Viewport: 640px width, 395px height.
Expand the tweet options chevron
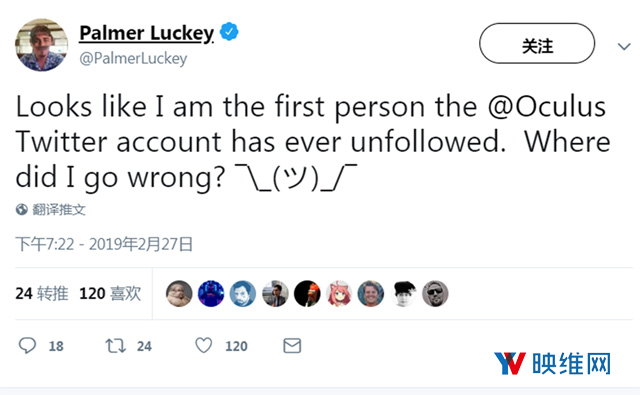coord(624,46)
